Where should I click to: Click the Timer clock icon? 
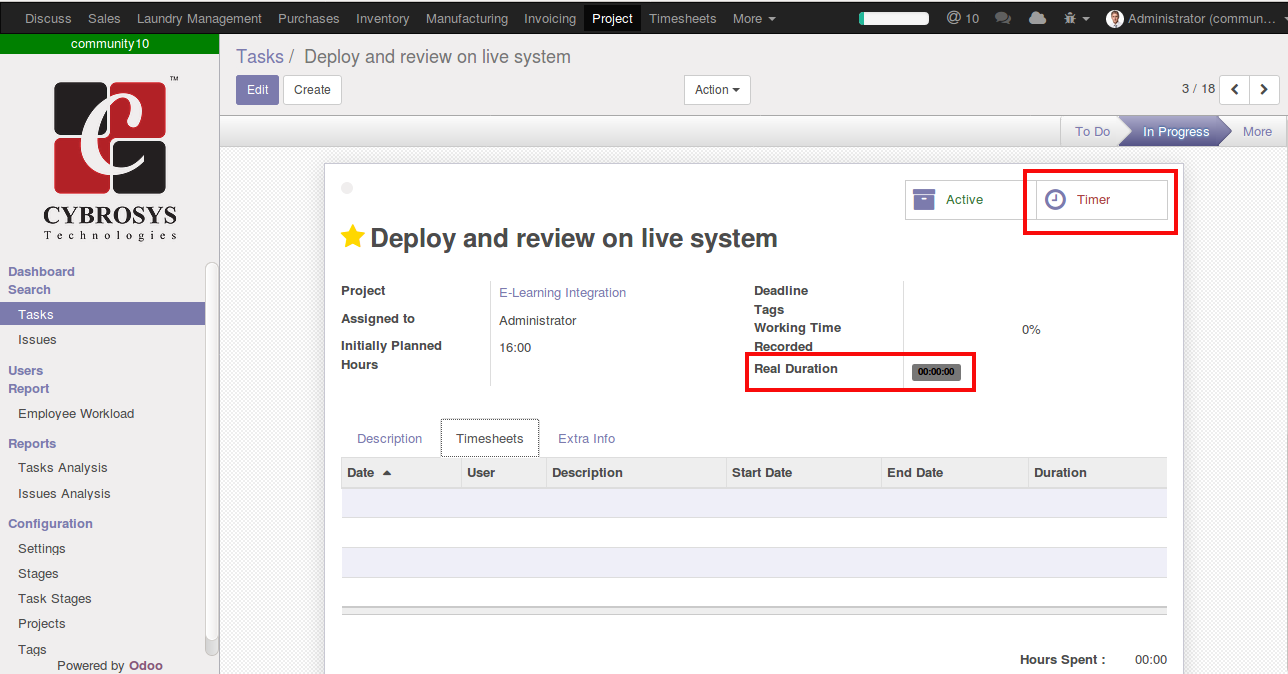coord(1055,200)
